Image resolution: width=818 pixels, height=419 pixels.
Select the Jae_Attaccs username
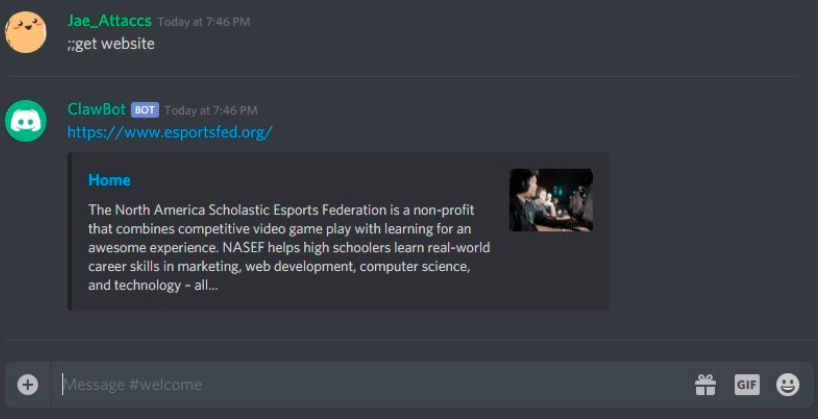tap(110, 21)
